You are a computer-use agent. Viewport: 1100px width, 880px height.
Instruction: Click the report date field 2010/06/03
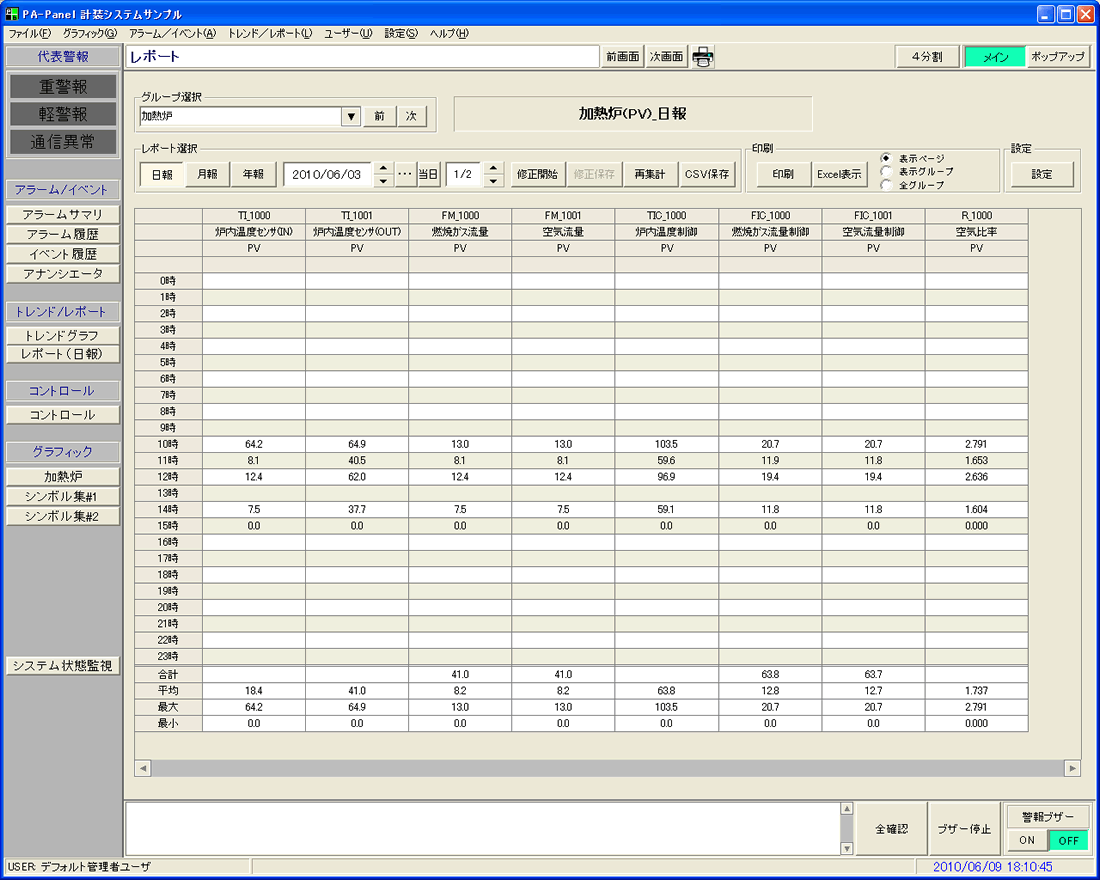(x=328, y=174)
